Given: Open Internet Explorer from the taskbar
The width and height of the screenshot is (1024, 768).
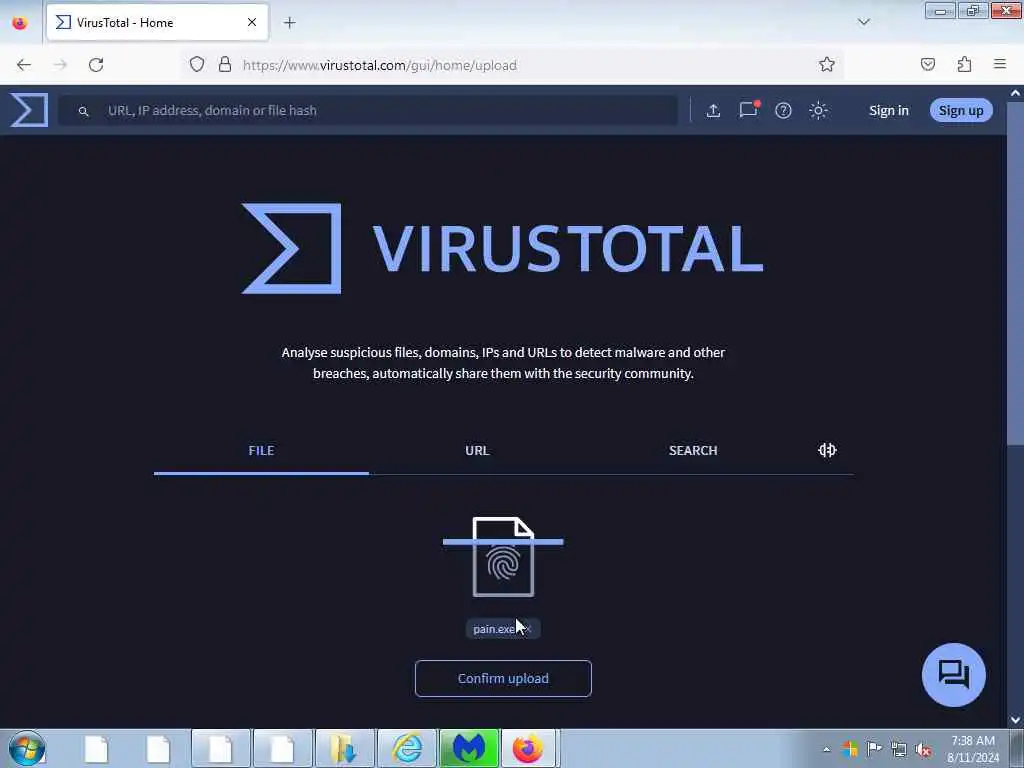Looking at the screenshot, I should coord(407,748).
